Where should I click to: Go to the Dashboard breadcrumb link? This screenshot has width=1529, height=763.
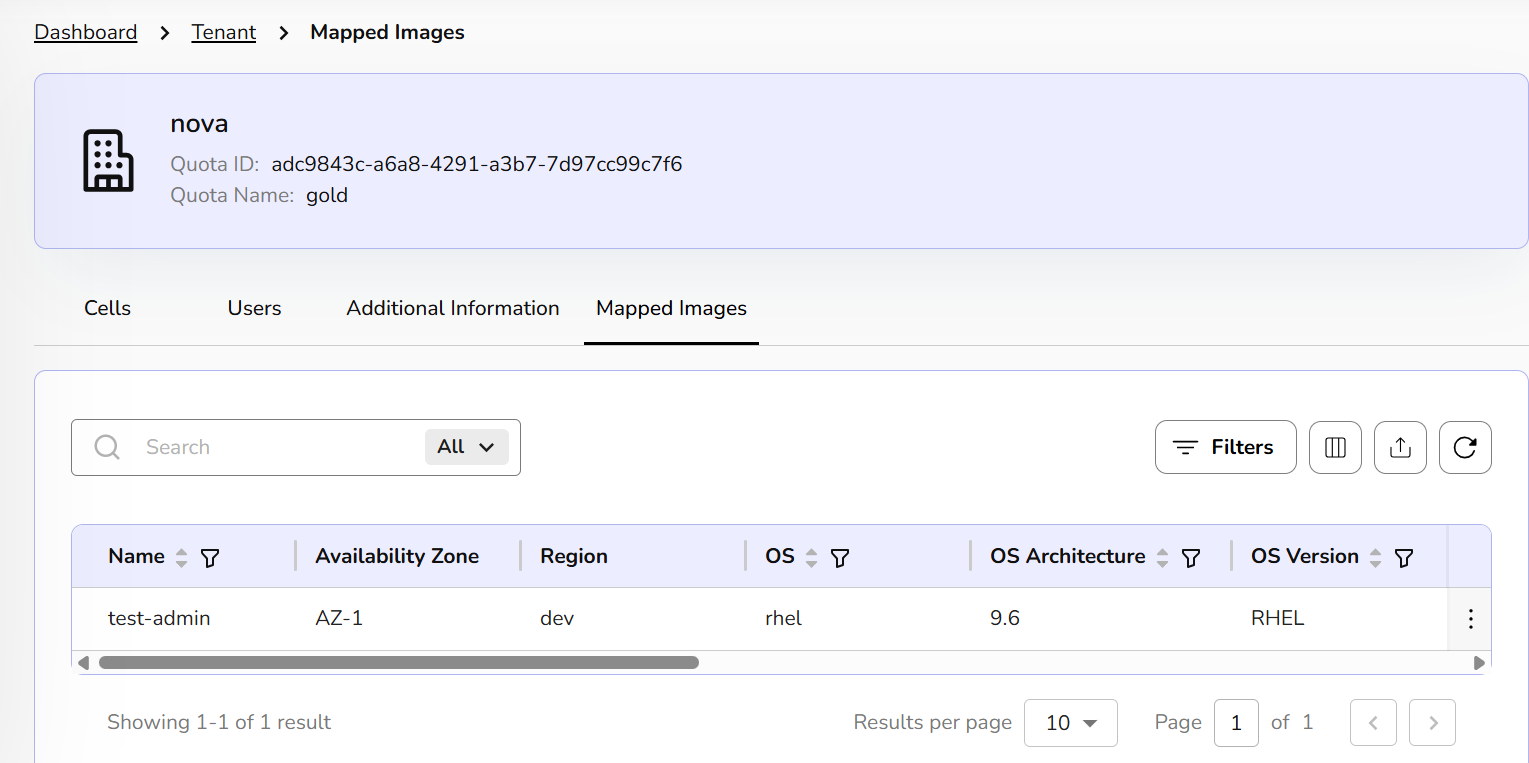point(85,32)
